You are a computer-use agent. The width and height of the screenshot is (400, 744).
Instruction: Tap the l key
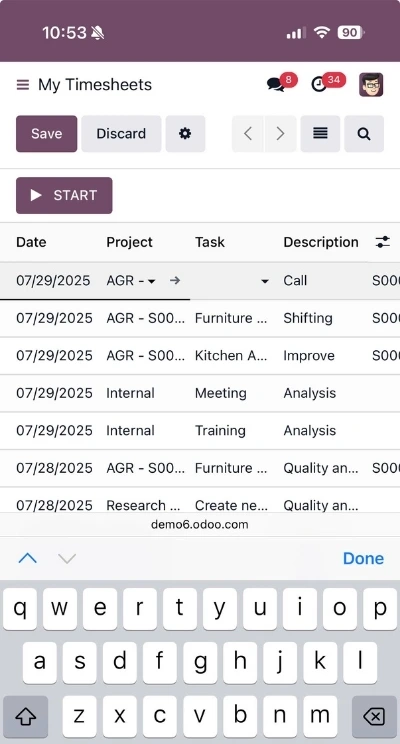[x=360, y=662]
